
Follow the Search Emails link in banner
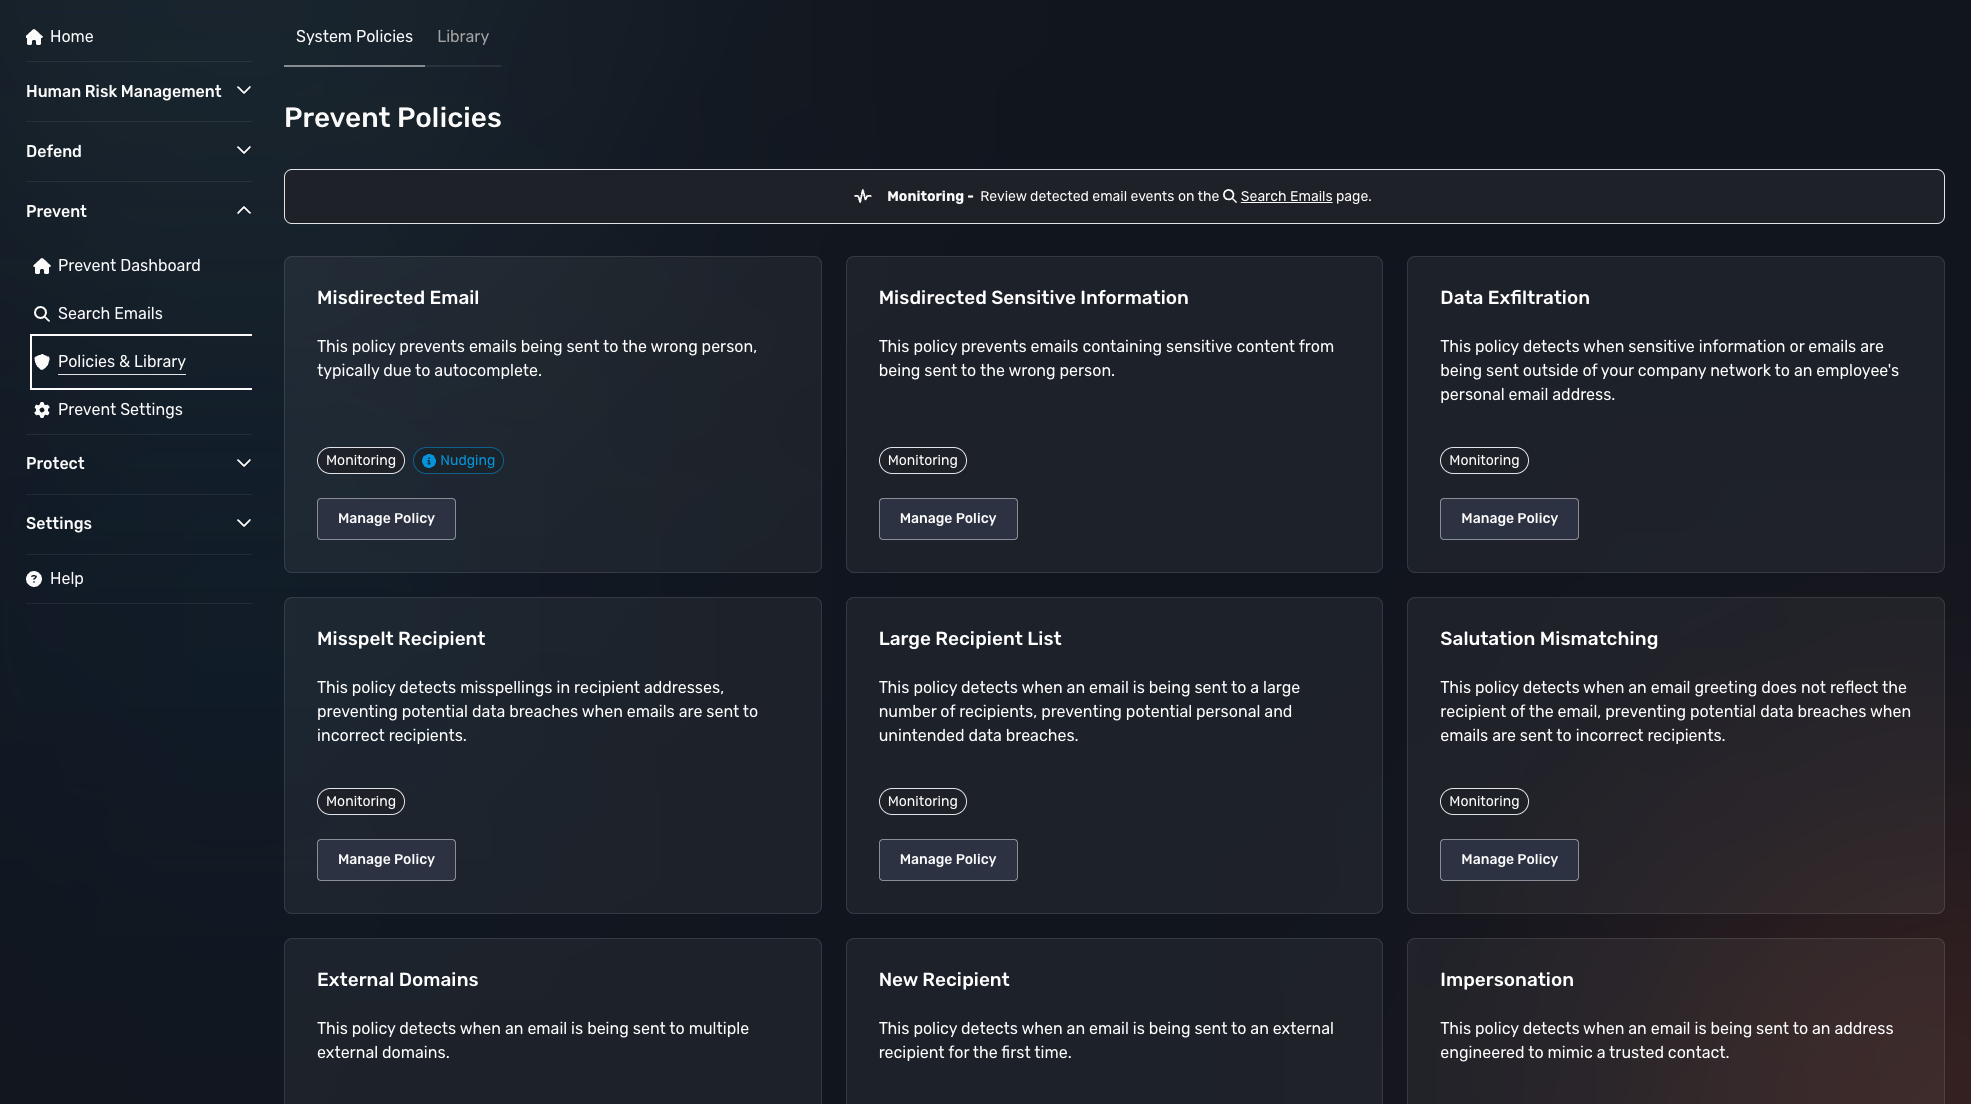[x=1286, y=196]
